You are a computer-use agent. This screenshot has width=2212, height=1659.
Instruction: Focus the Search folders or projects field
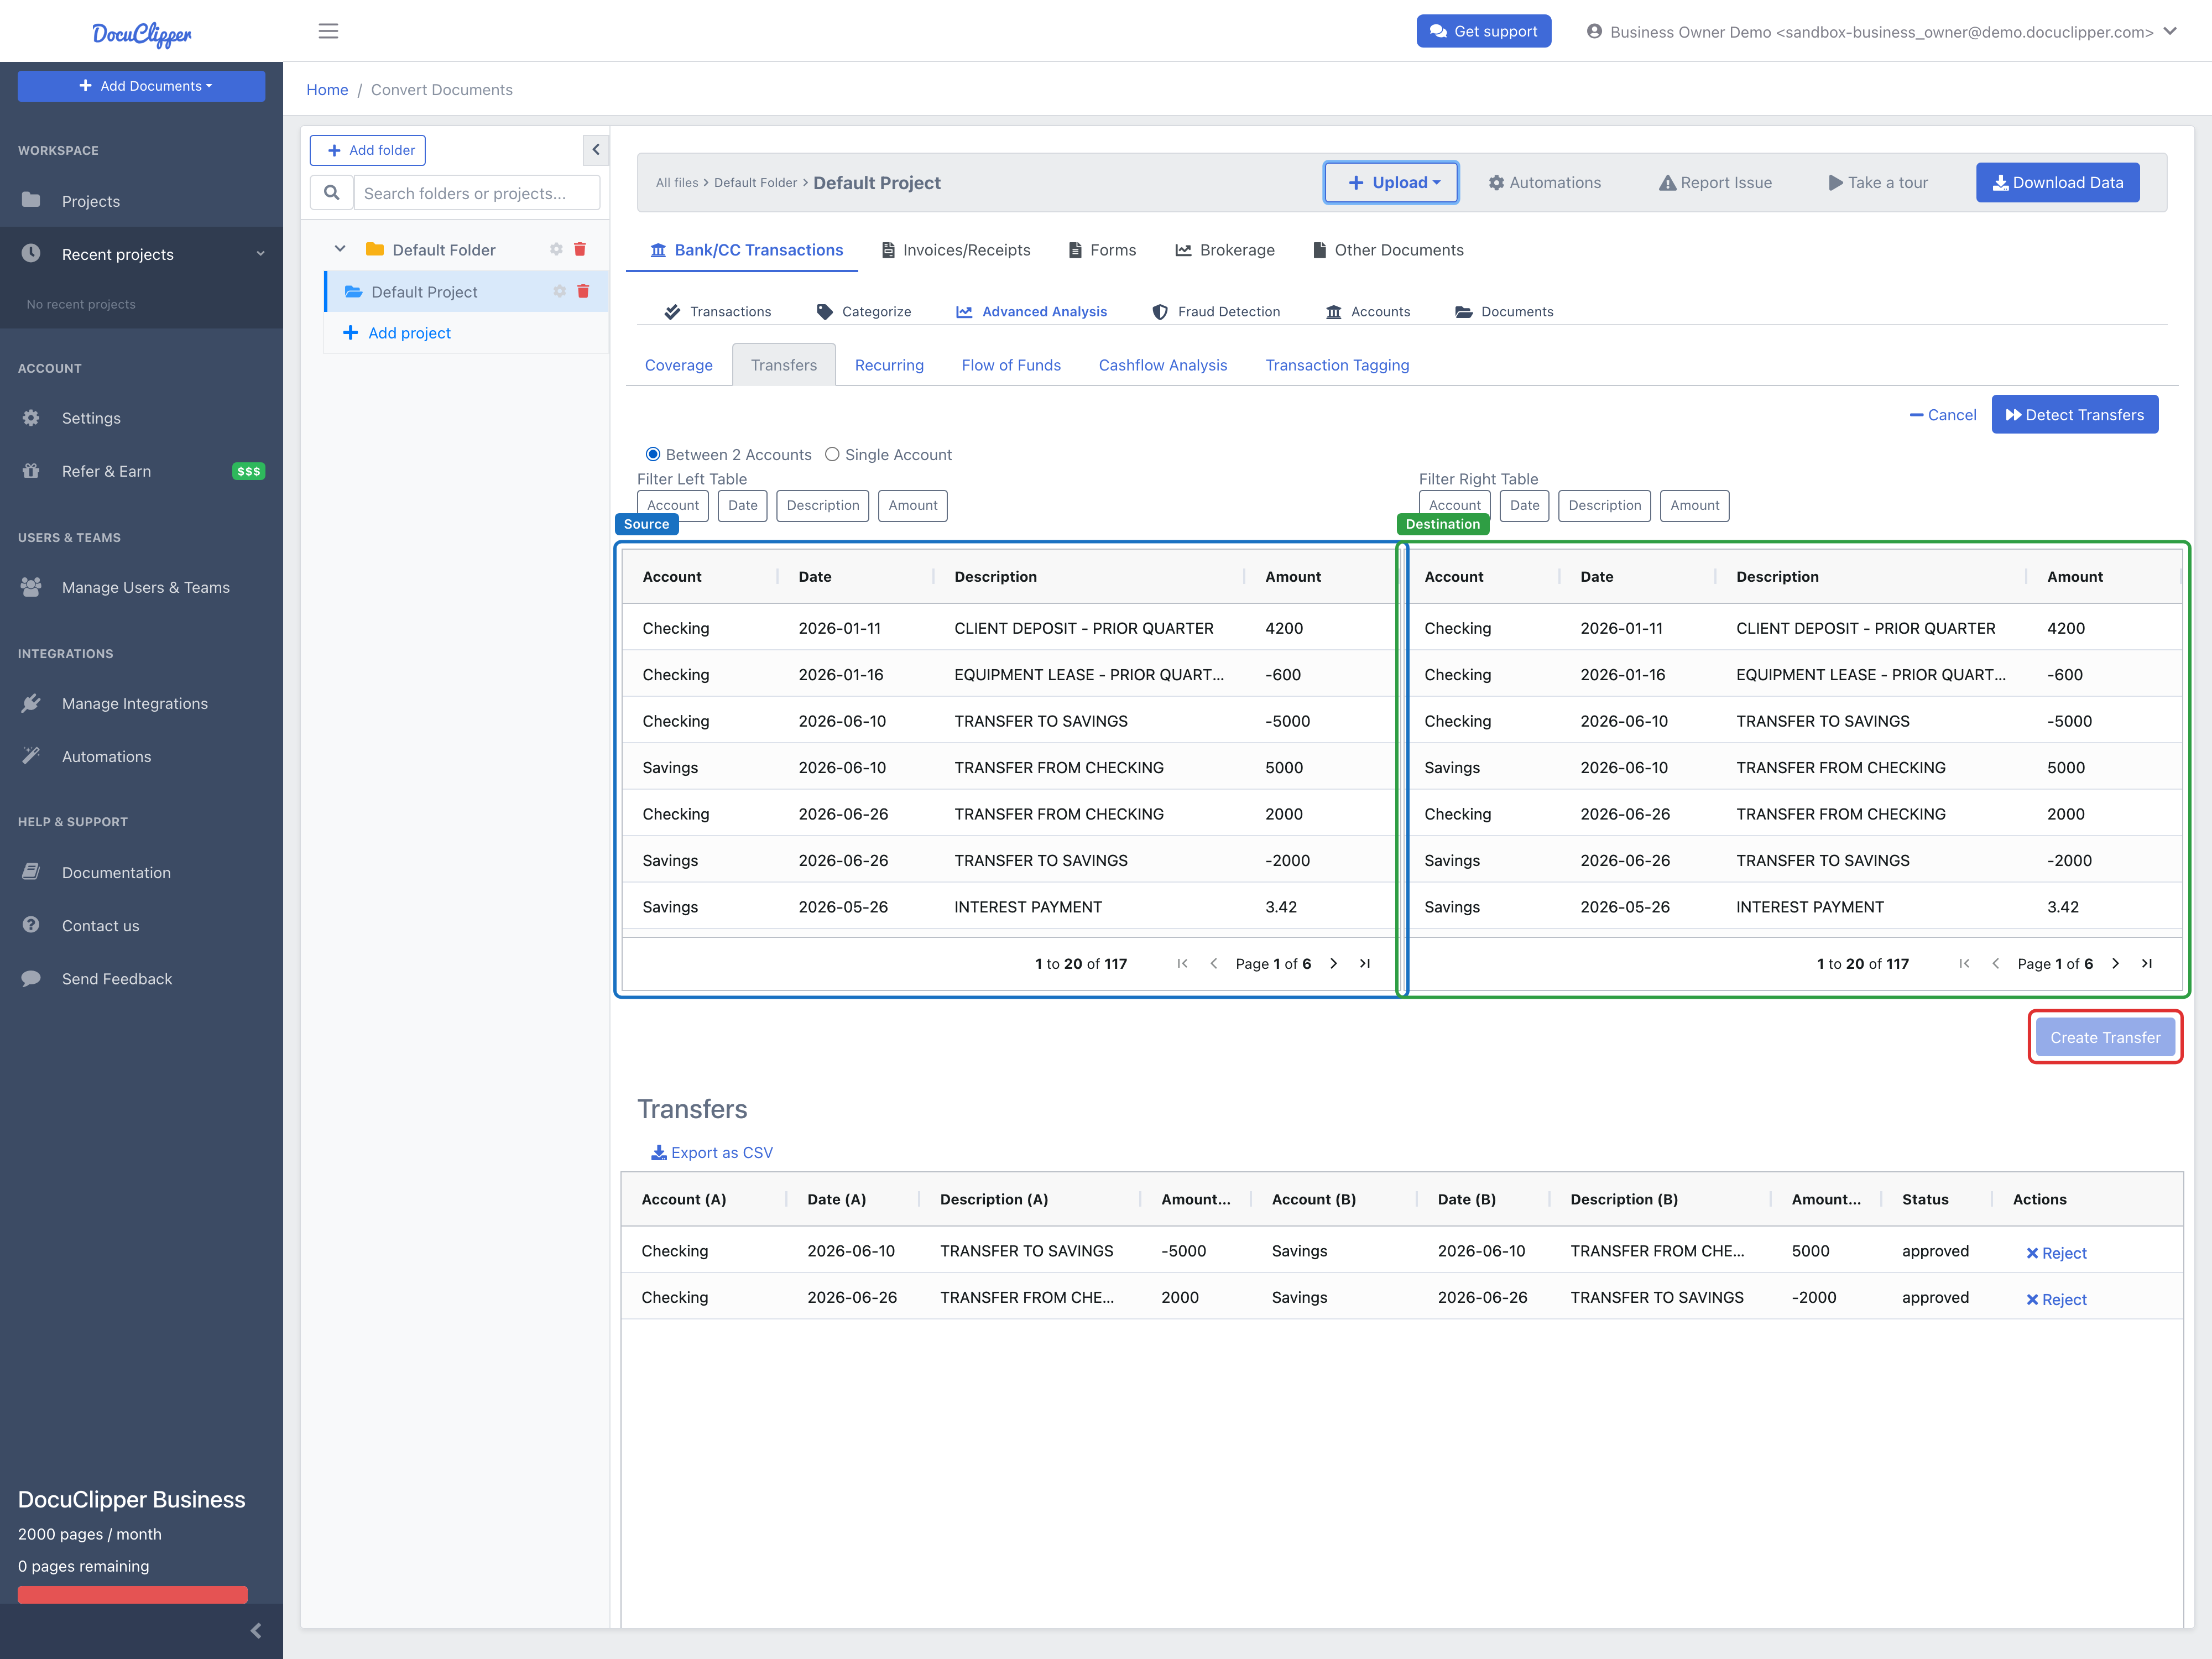(477, 193)
